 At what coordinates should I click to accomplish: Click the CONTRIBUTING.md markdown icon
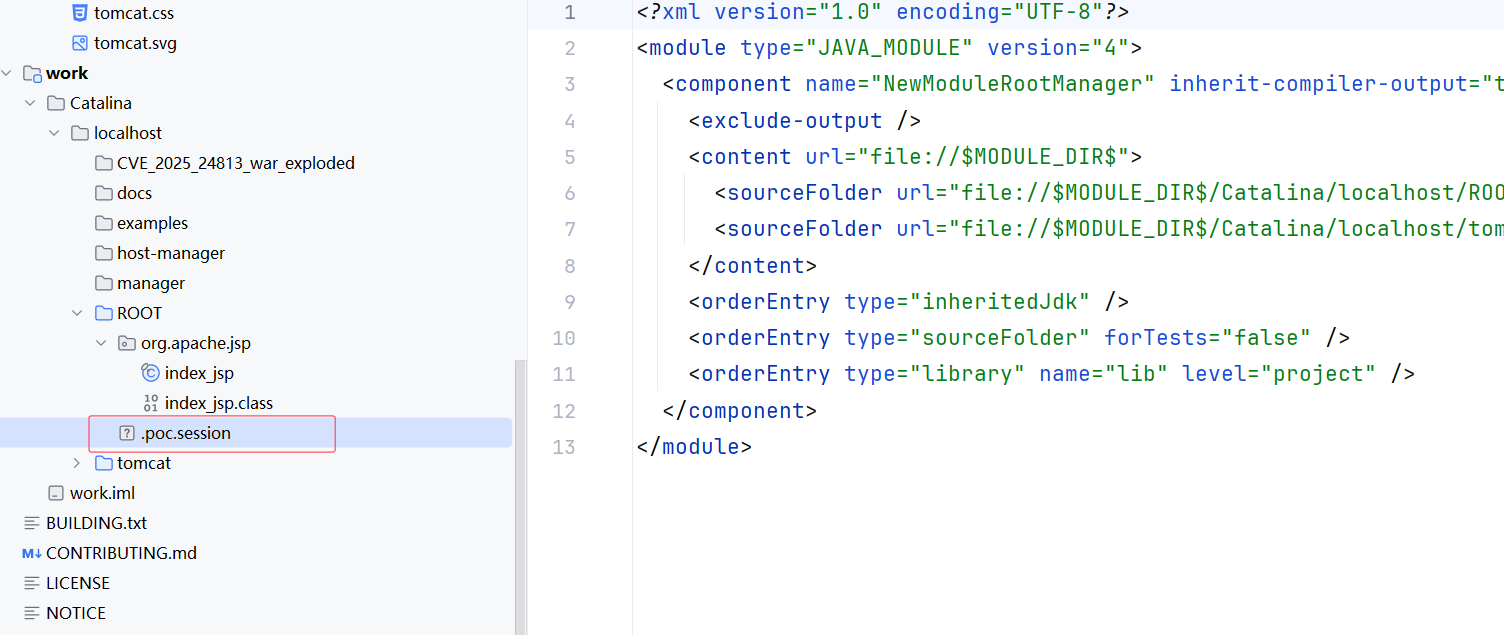[x=32, y=554]
